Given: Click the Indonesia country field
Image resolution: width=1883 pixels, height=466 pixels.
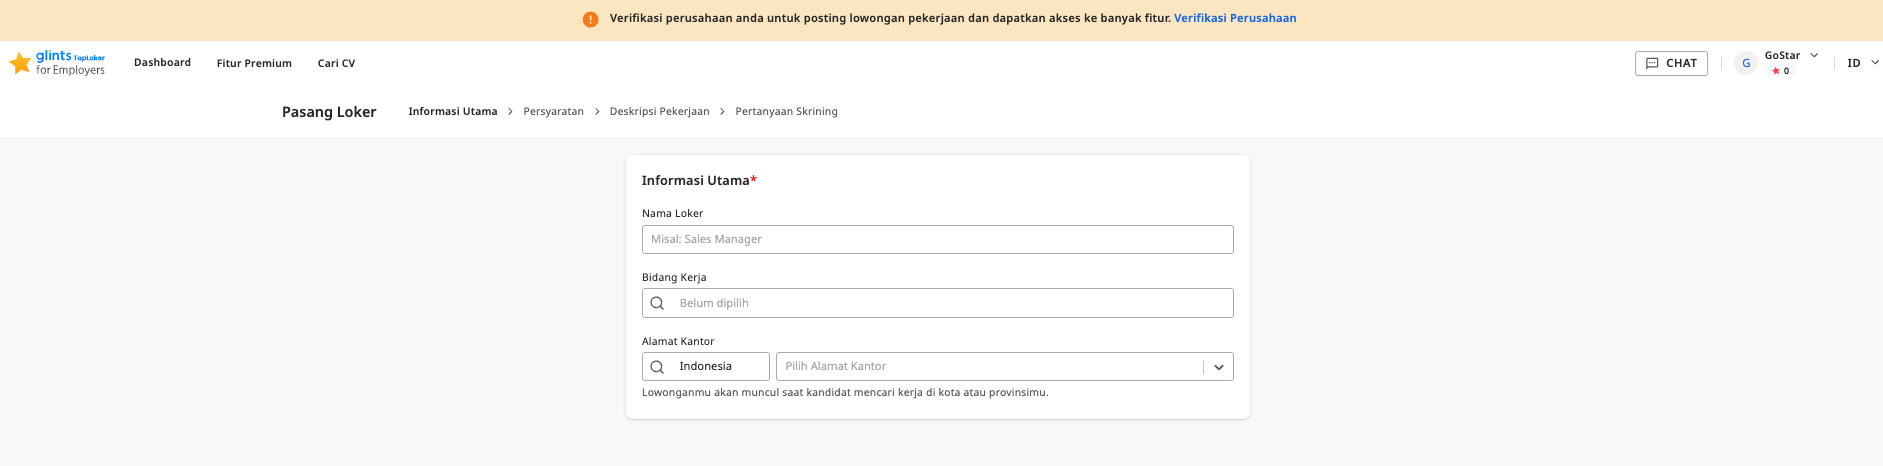Looking at the screenshot, I should 705,367.
